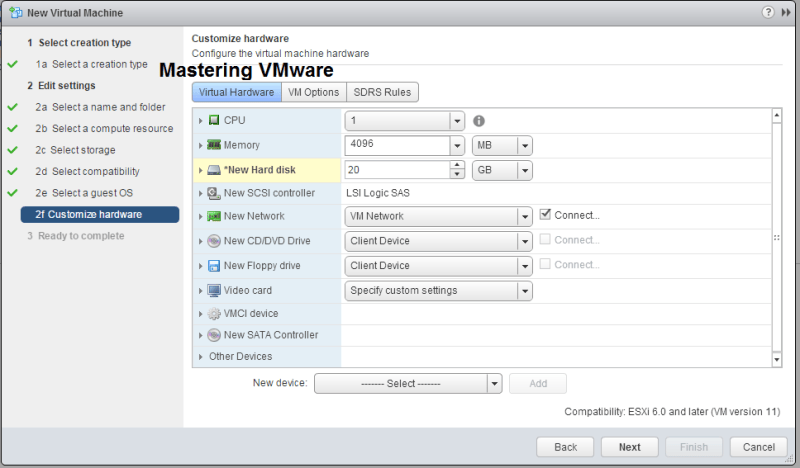Image resolution: width=800 pixels, height=468 pixels.
Task: Click the double-arrow collapse icon in title bar
Action: click(x=786, y=12)
